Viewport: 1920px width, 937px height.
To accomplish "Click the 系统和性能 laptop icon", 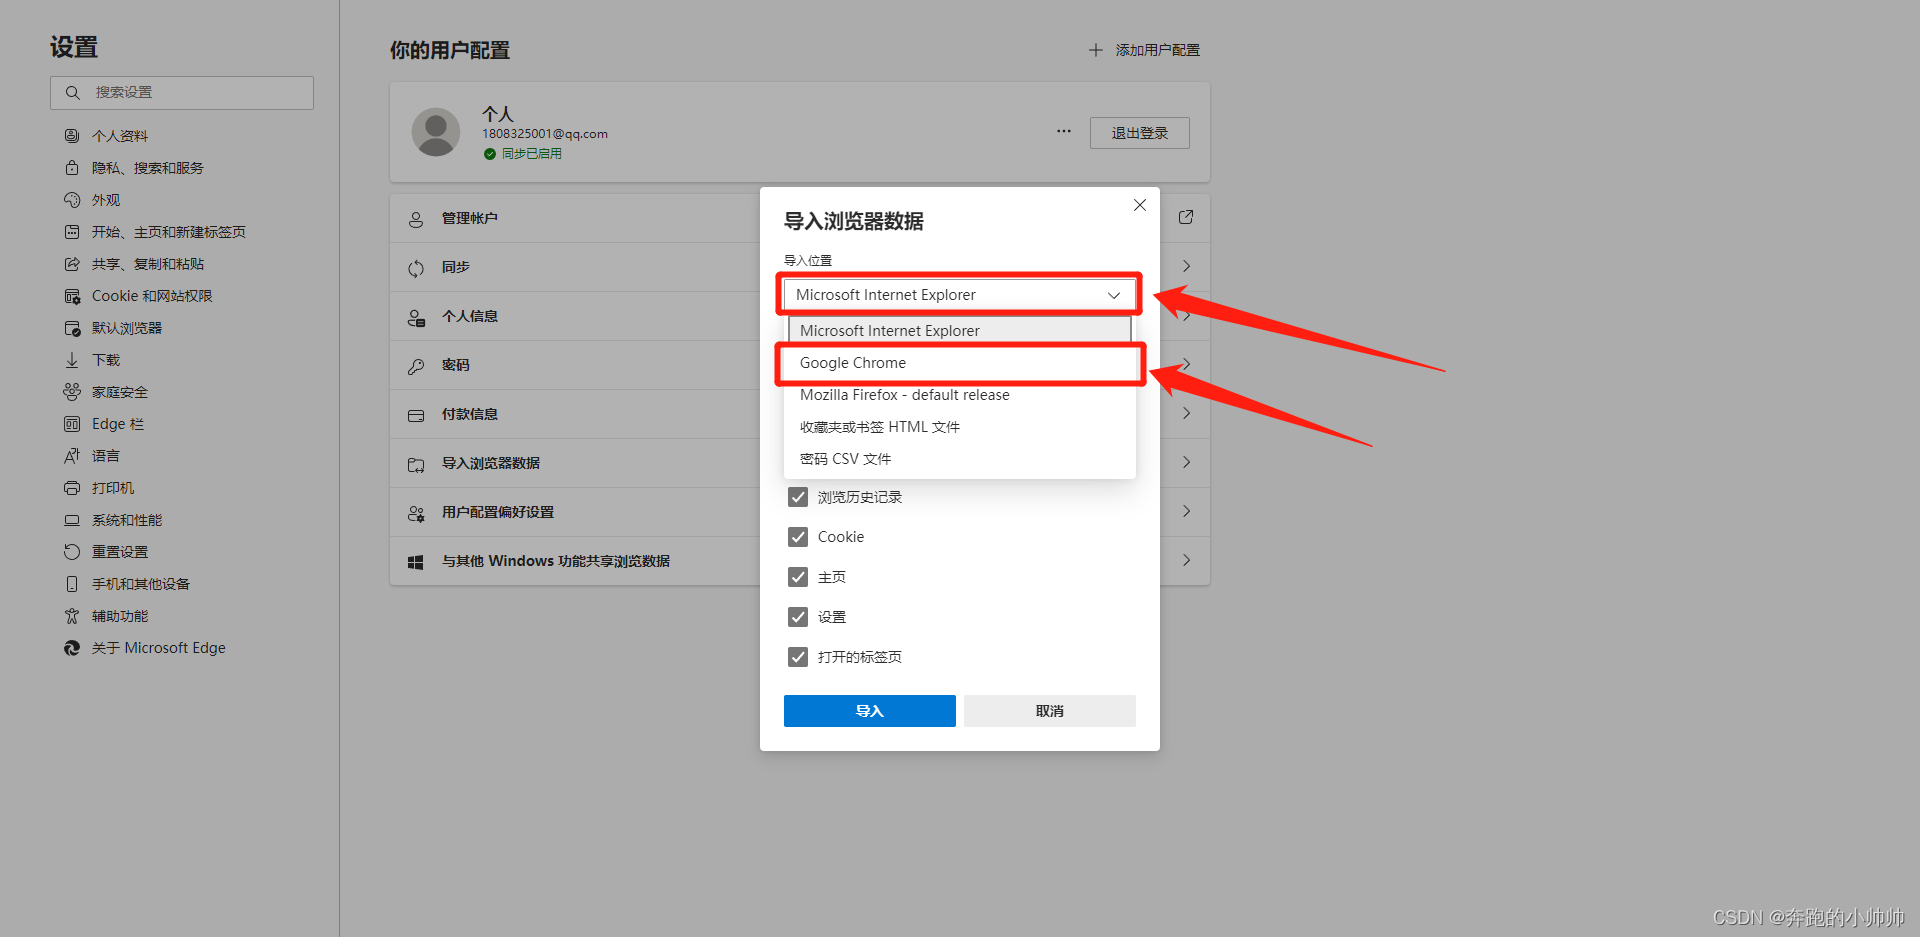I will (x=72, y=520).
